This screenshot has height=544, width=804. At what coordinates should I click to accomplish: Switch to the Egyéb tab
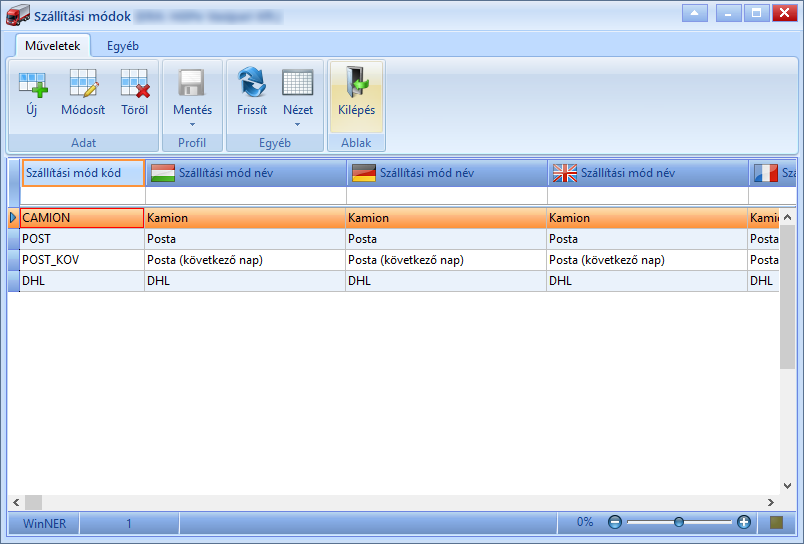point(123,46)
